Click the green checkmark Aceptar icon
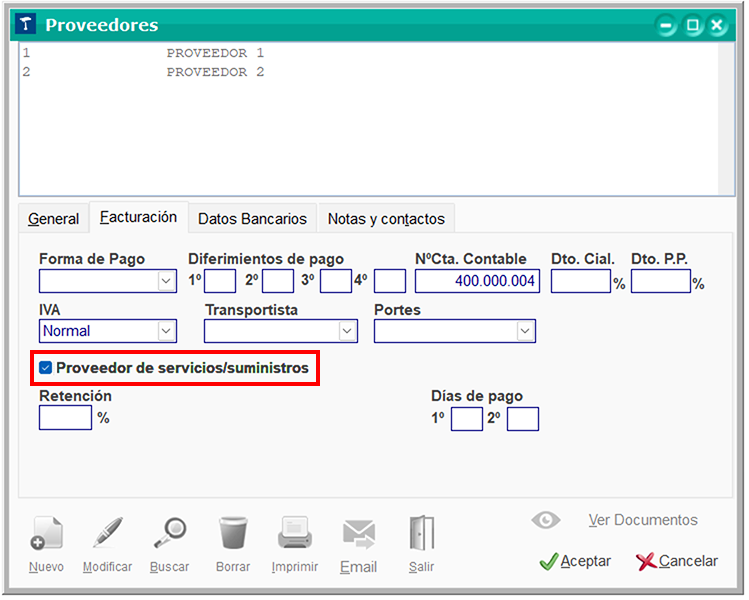Viewport: 749px width, 600px height. [x=548, y=561]
